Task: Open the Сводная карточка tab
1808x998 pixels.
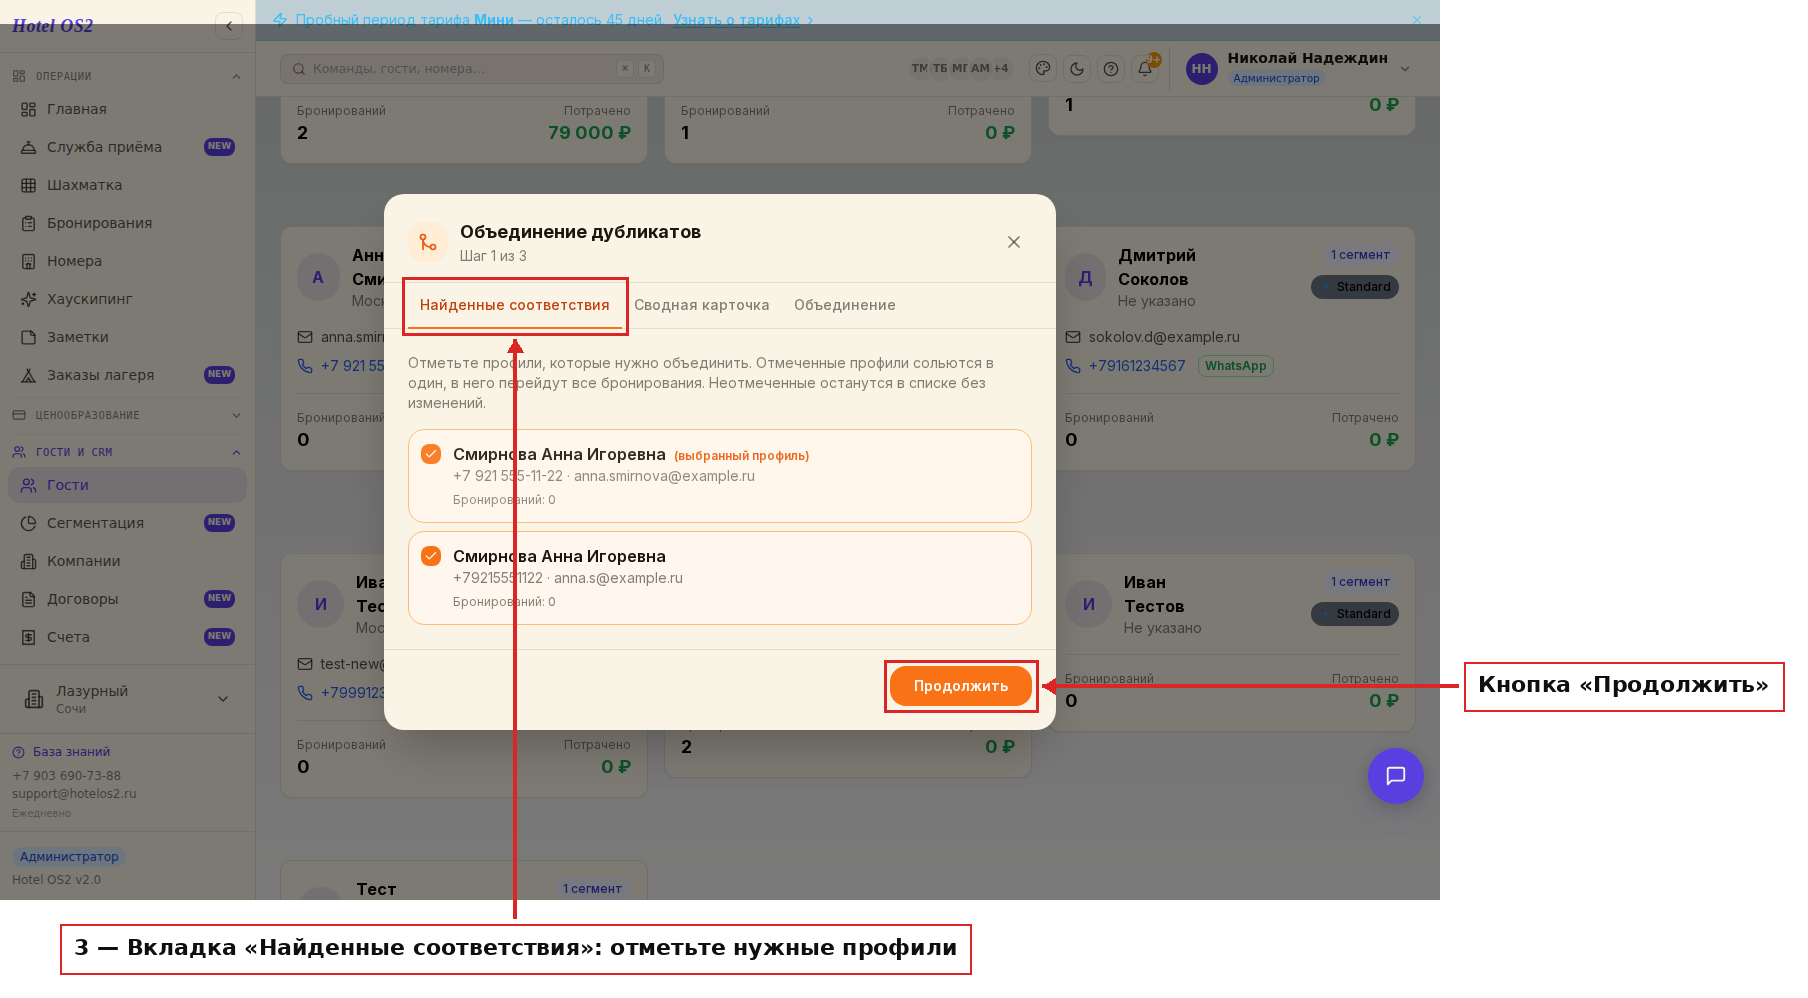Action: click(702, 305)
